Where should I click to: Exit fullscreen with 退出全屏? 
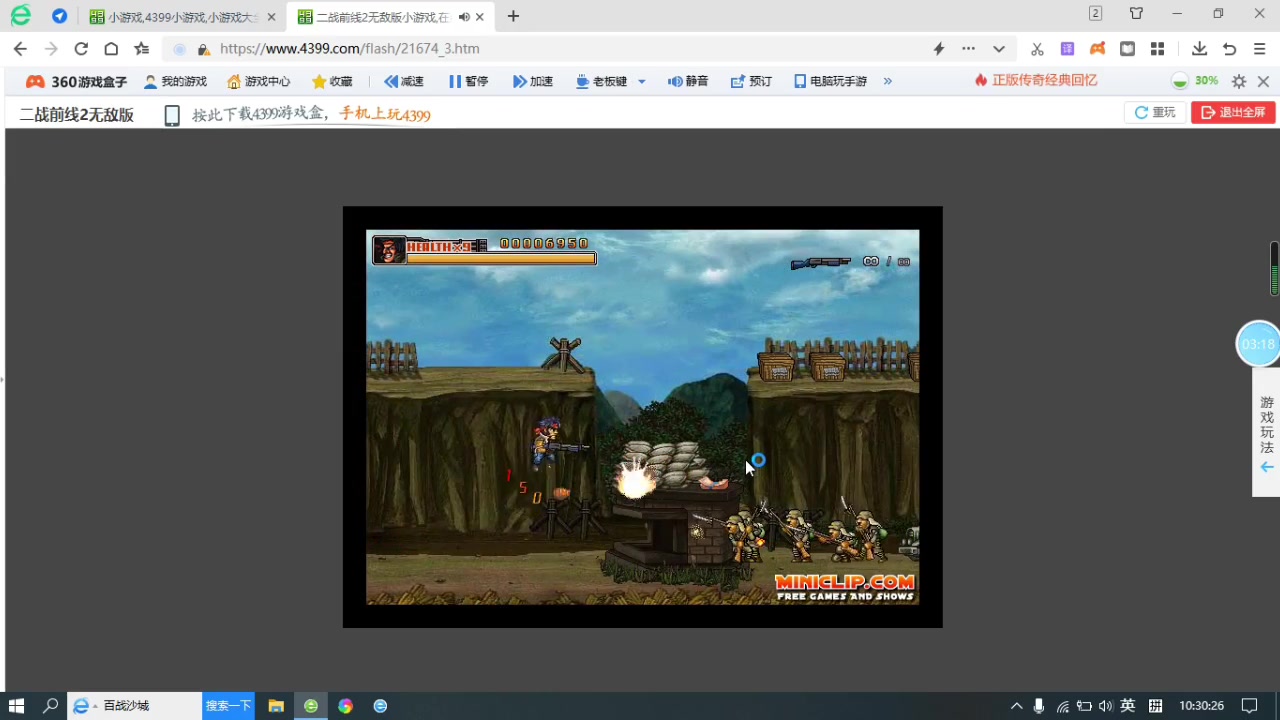click(x=1233, y=113)
